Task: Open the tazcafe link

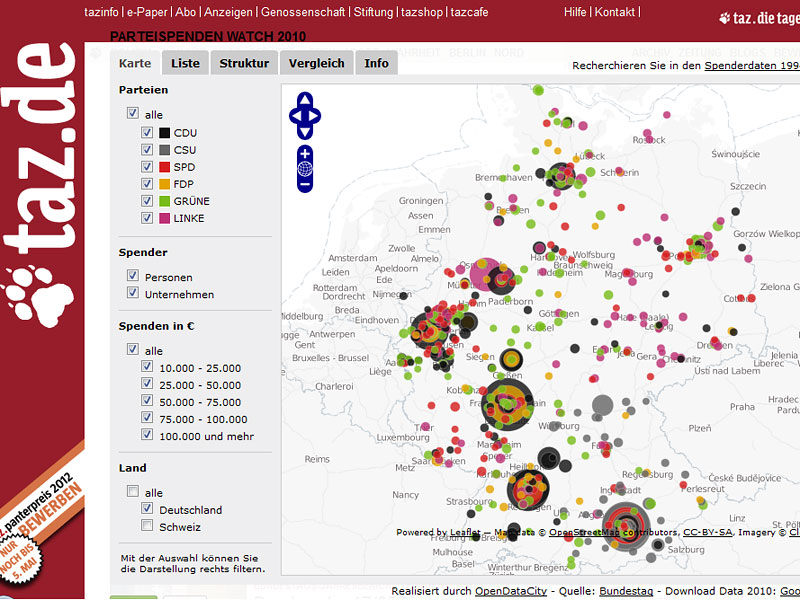Action: click(469, 12)
